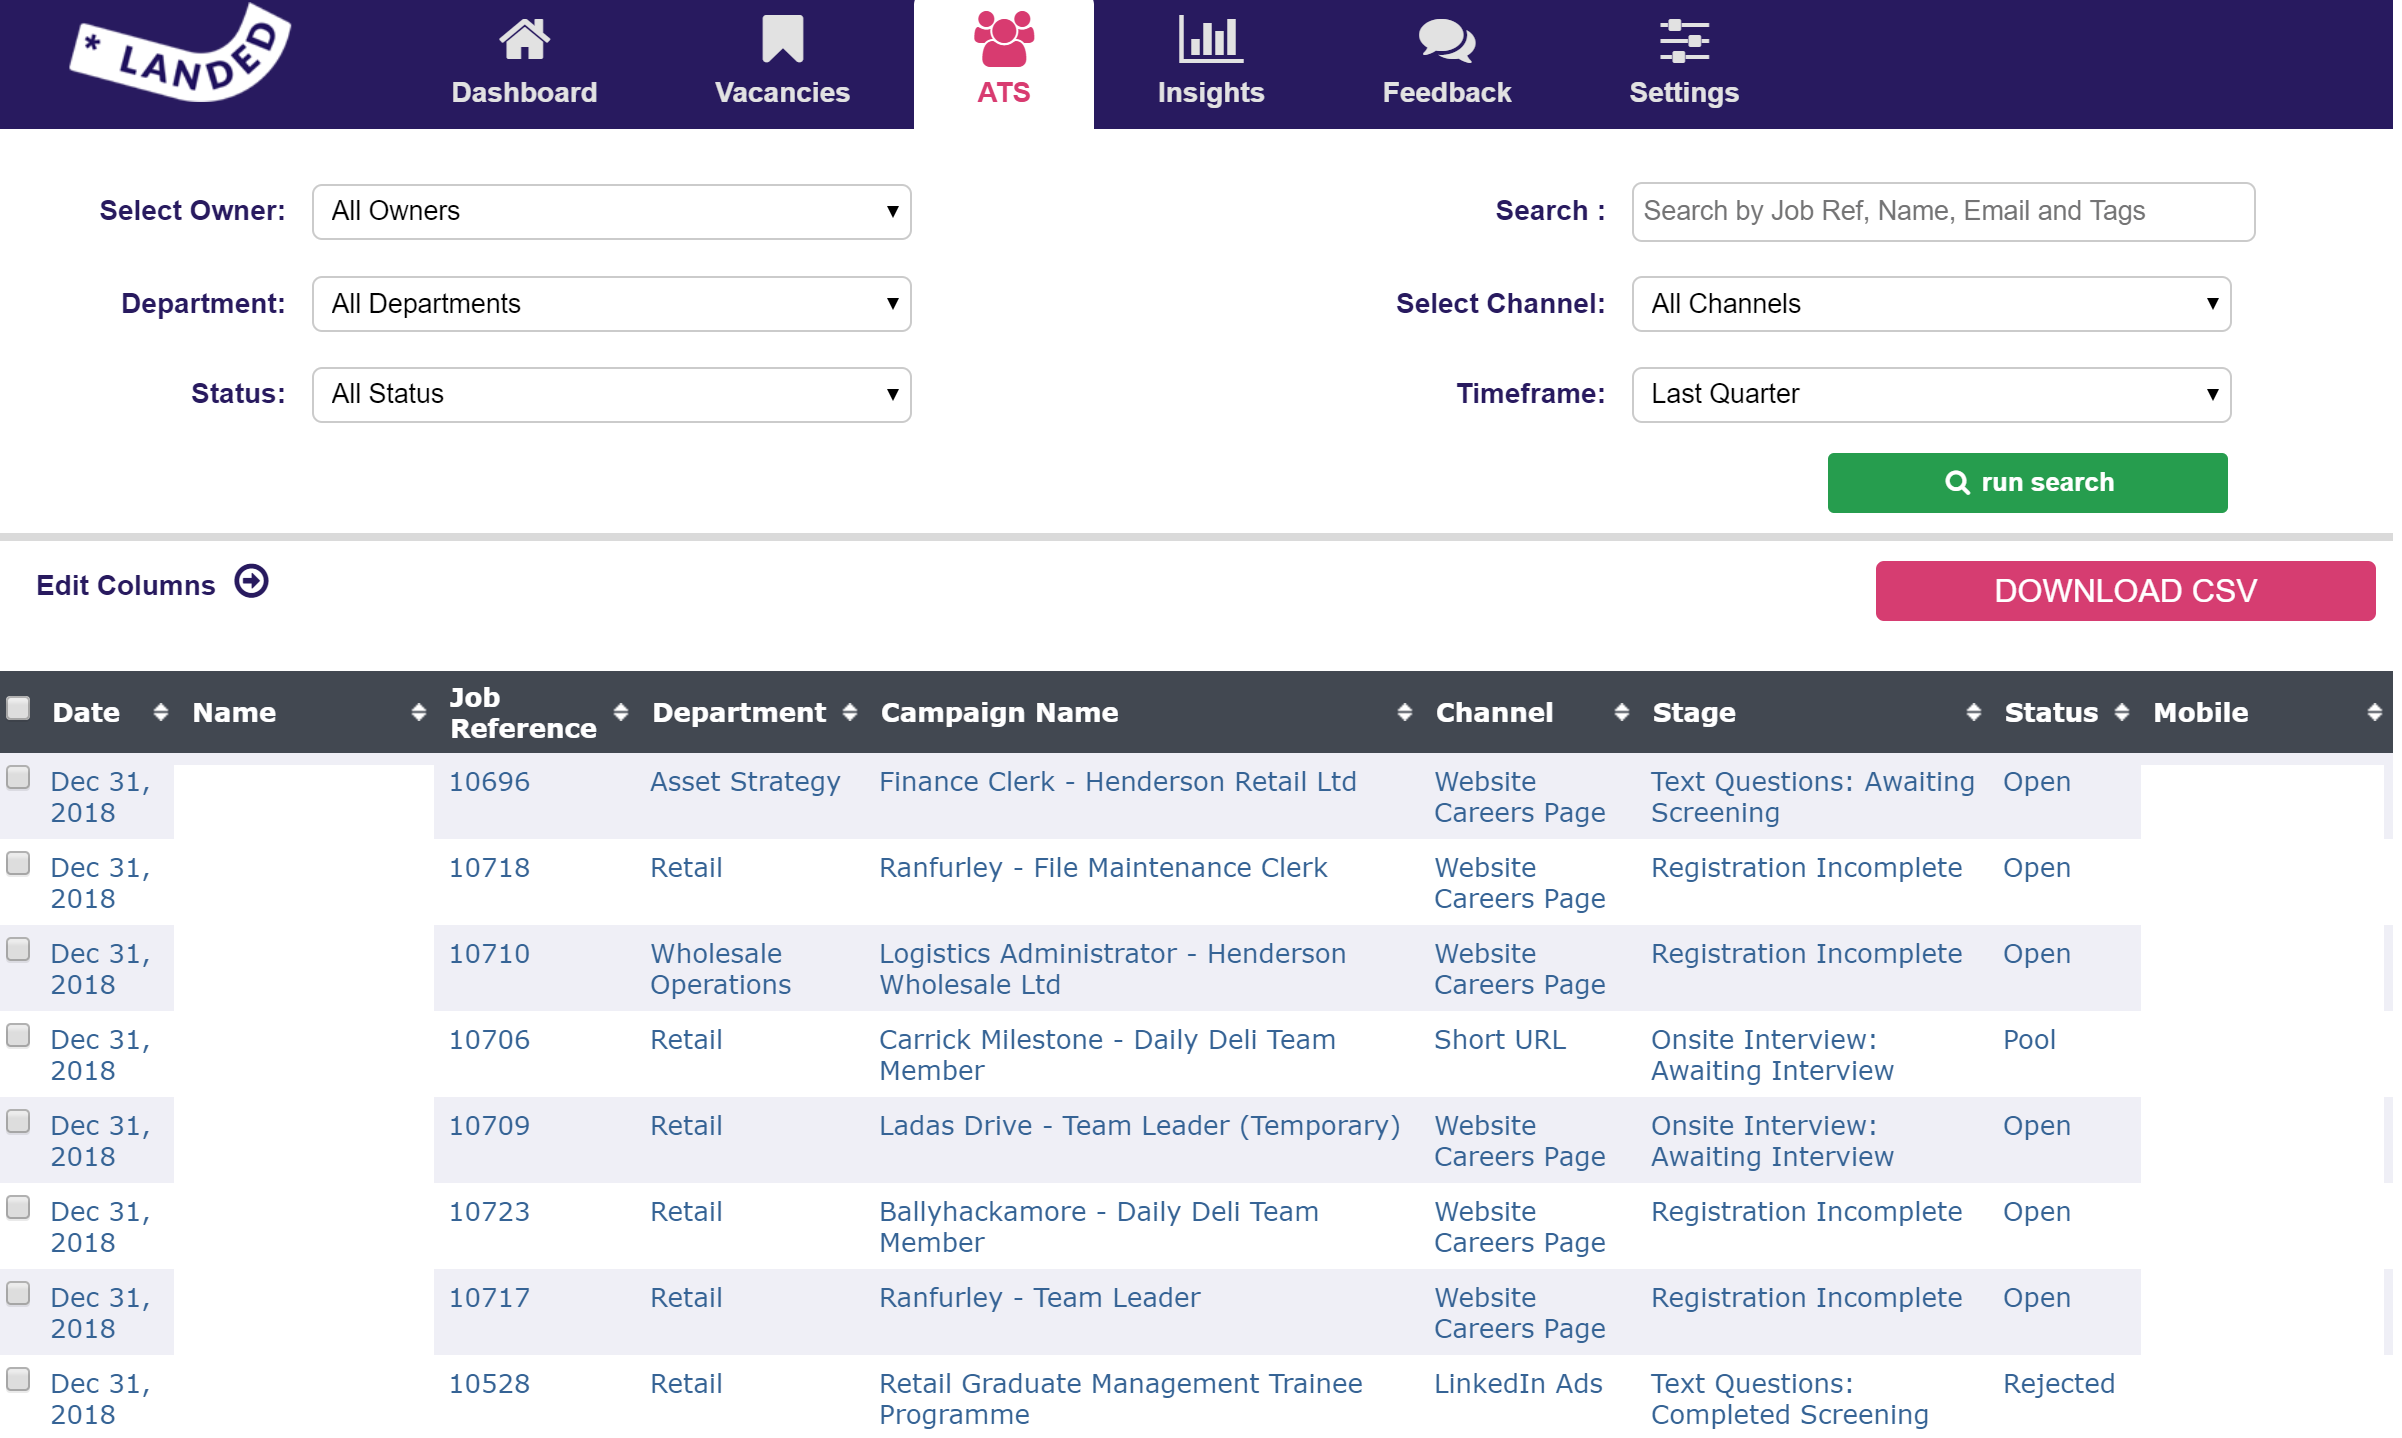Screen dimensions: 2402x1438
Task: Click the ATS people icon
Action: coord(1003,39)
